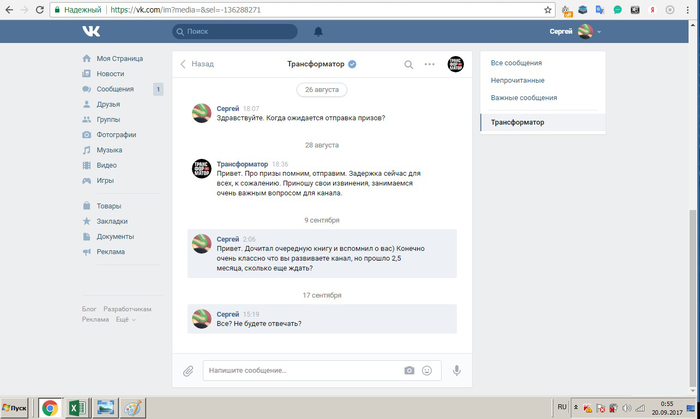Viewport: 700px width, 419px height.
Task: Click the microphone voice message icon
Action: click(x=457, y=370)
